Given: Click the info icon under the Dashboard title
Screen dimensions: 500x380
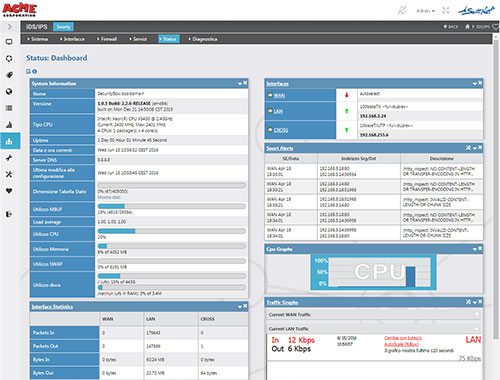Looking at the screenshot, I should 34,71.
